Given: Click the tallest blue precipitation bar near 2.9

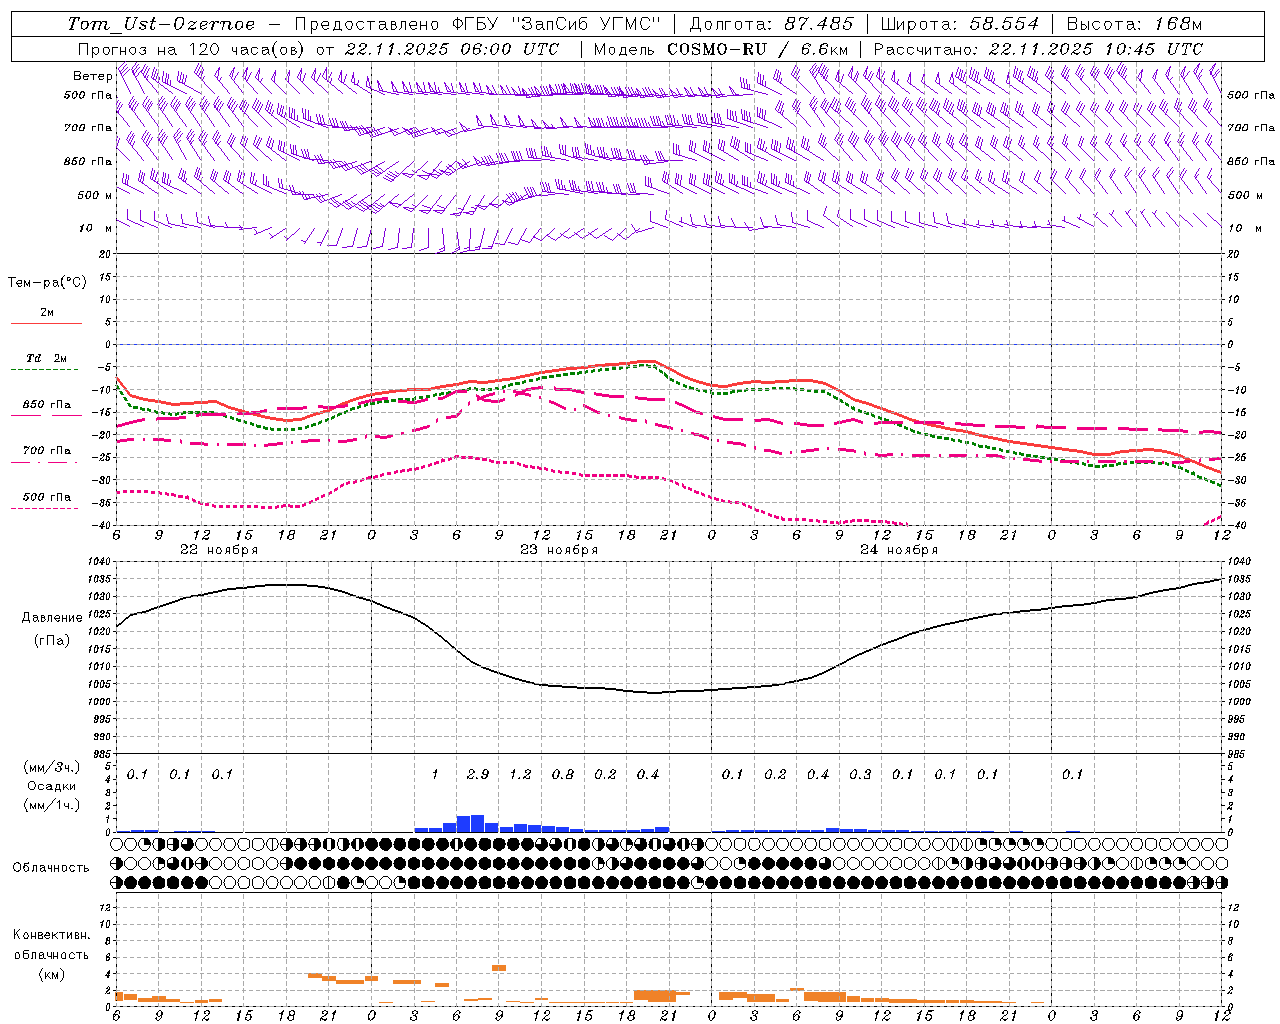Looking at the screenshot, I should [477, 823].
